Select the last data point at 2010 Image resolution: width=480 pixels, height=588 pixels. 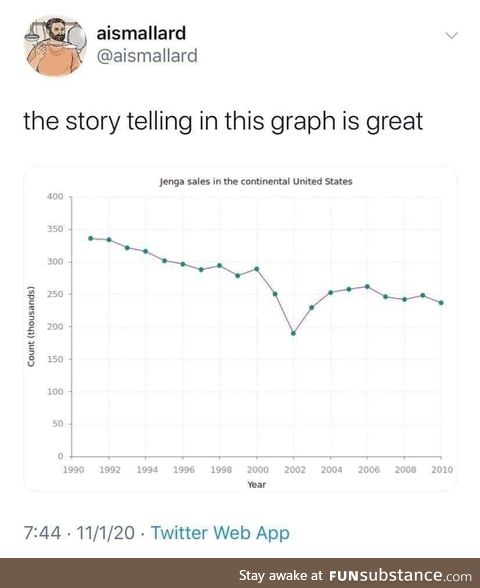point(441,303)
